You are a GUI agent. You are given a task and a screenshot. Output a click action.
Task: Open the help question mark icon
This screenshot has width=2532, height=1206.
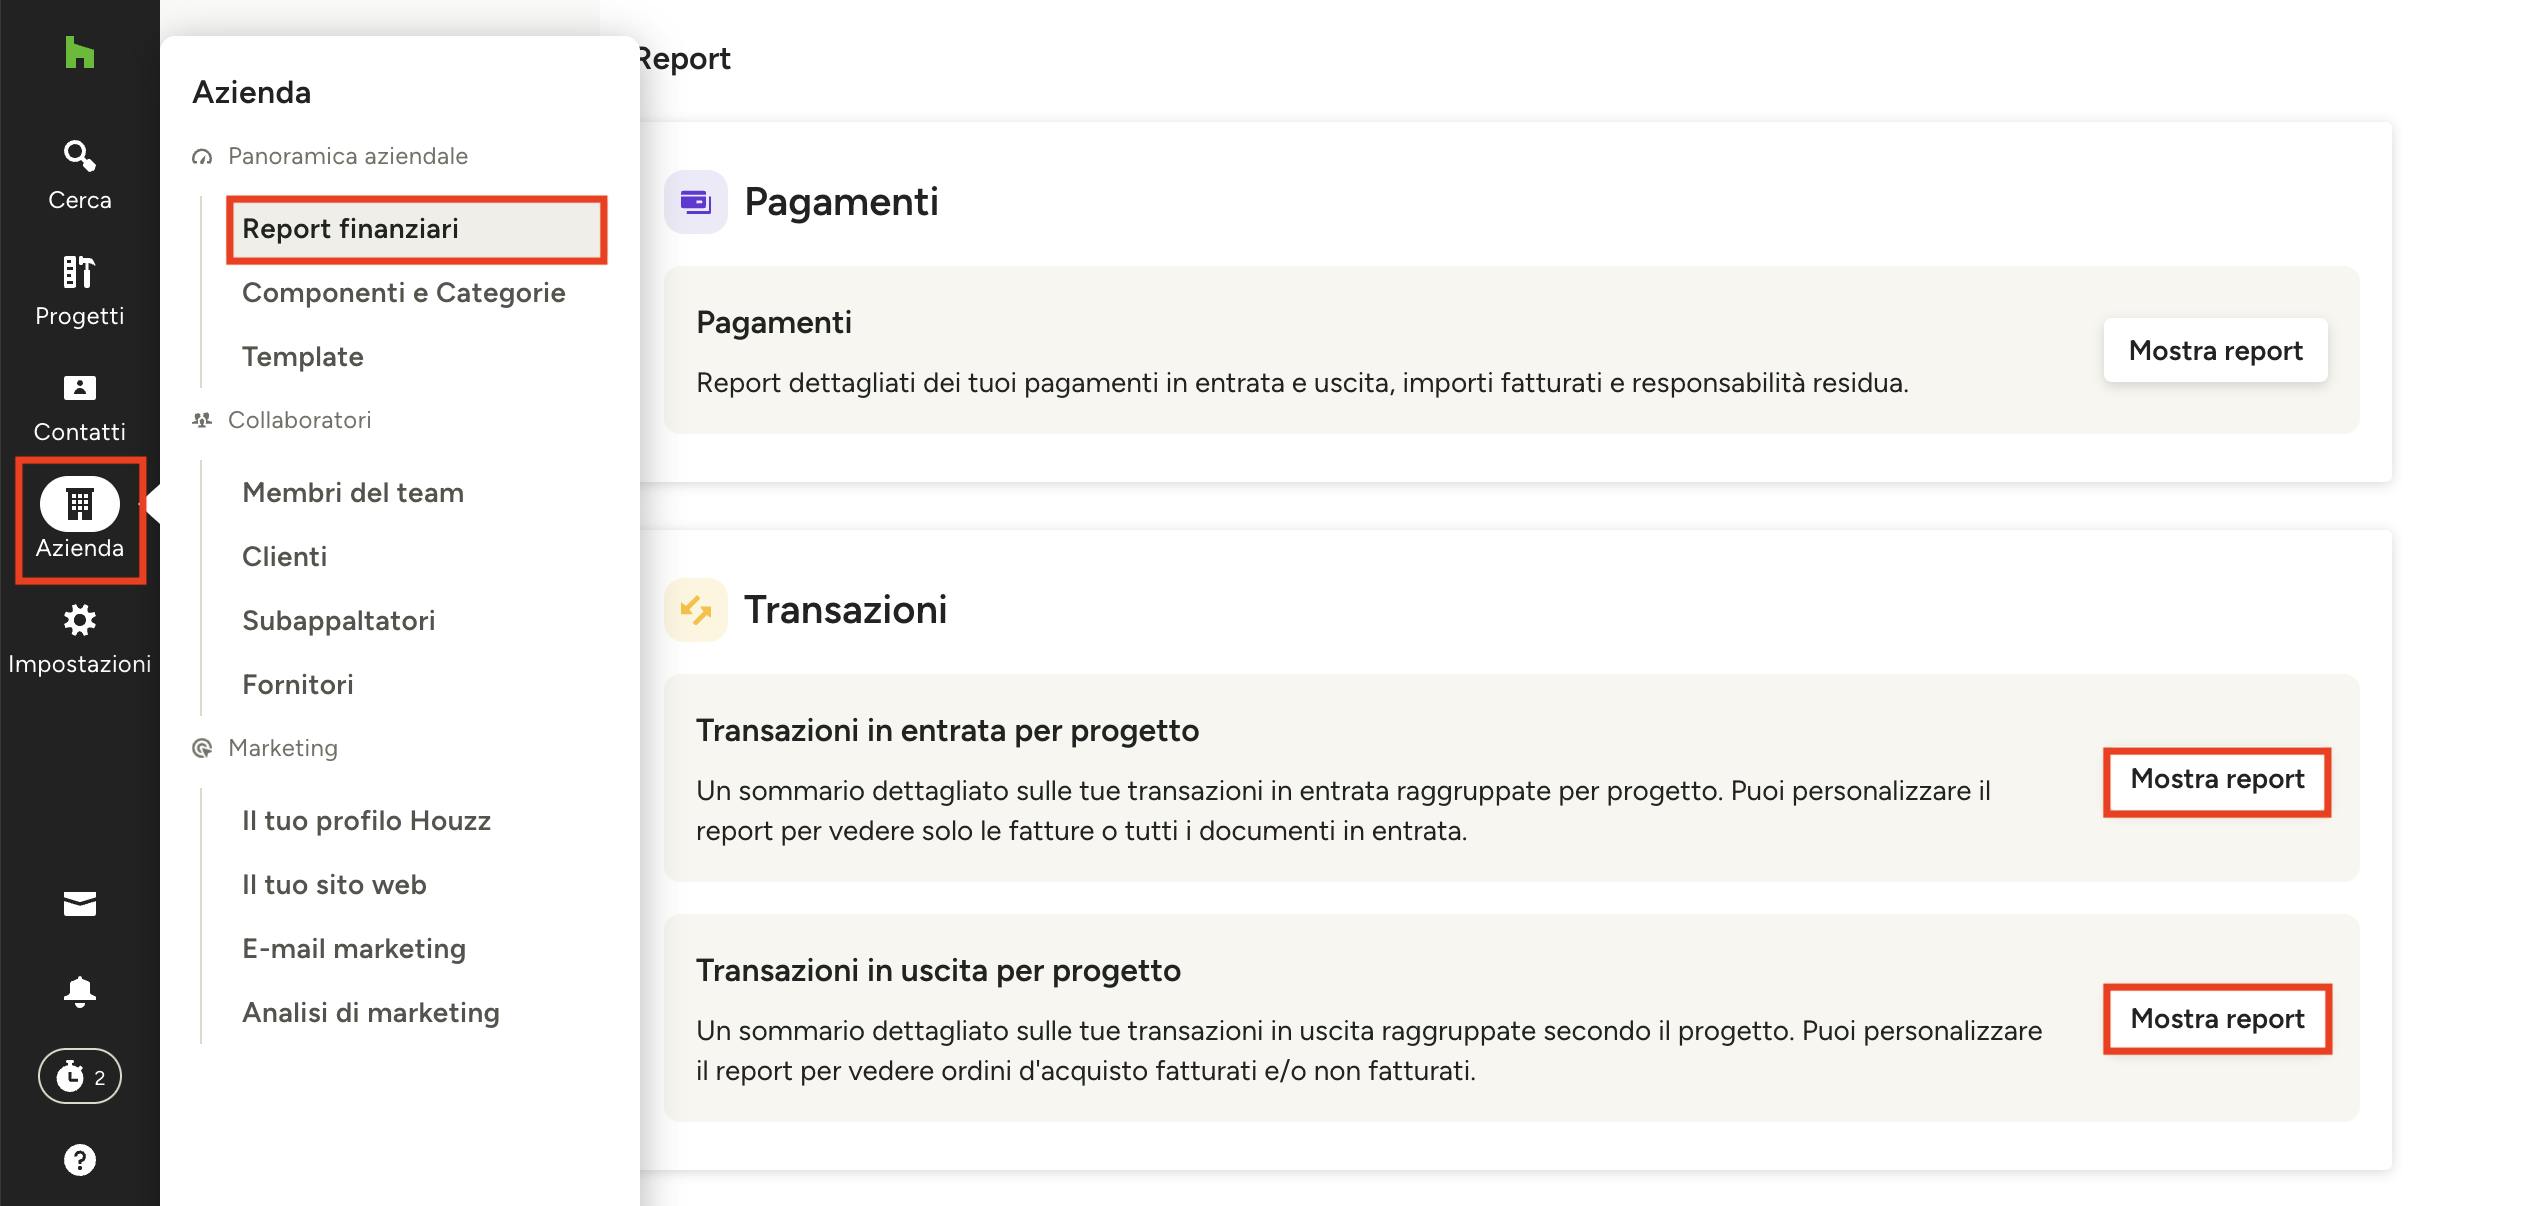[x=79, y=1160]
